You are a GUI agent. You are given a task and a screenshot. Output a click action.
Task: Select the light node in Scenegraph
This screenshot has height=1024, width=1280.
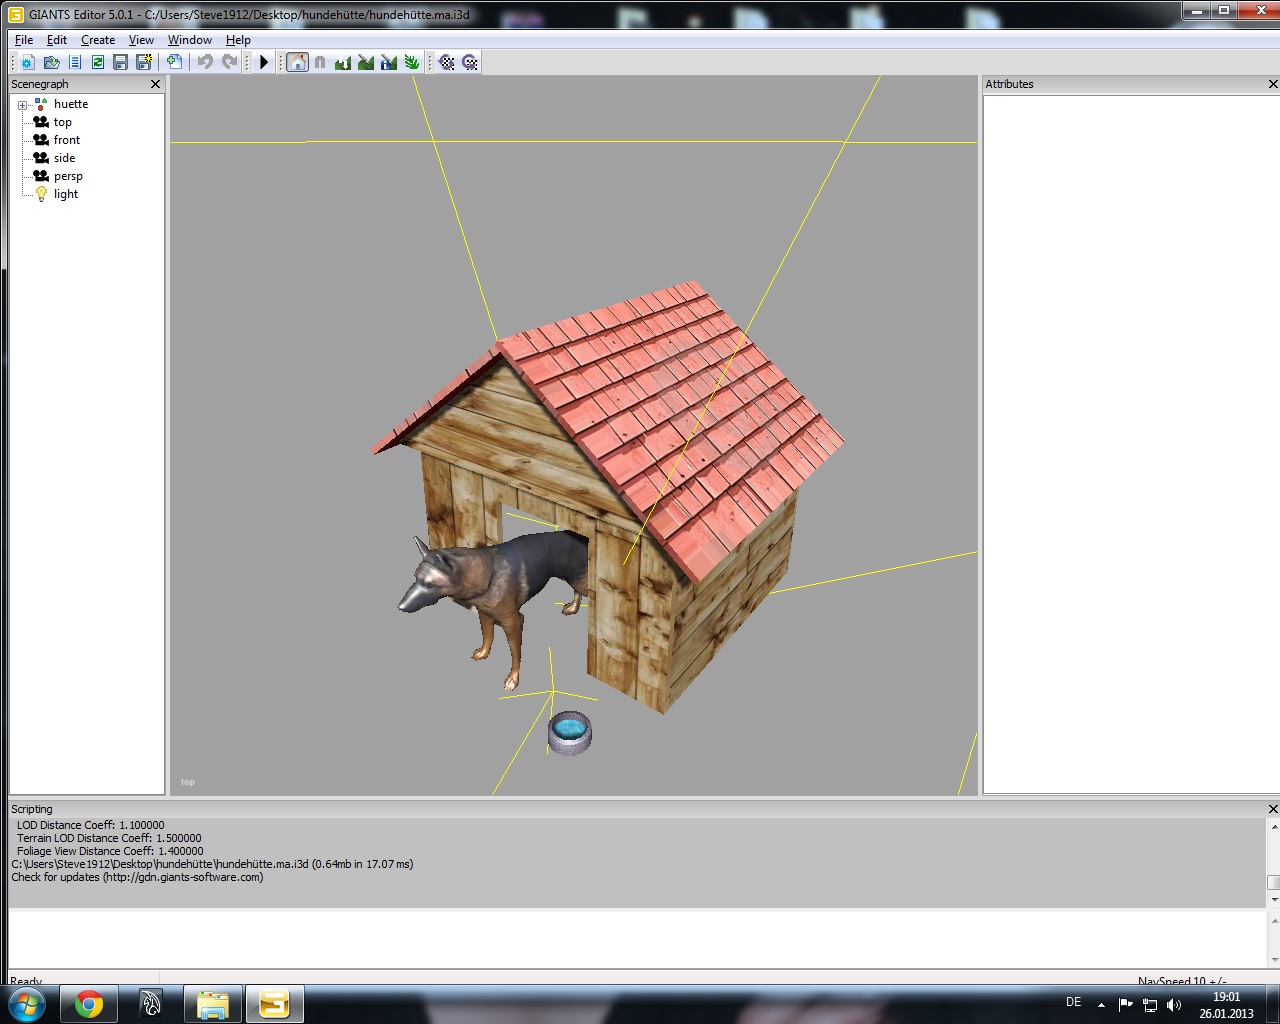(65, 194)
